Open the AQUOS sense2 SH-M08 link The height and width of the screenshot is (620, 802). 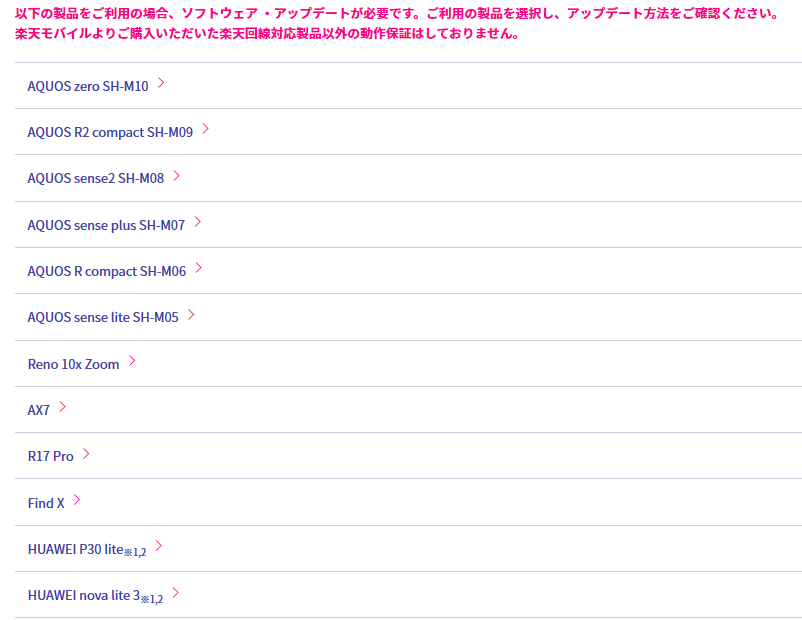click(x=96, y=178)
